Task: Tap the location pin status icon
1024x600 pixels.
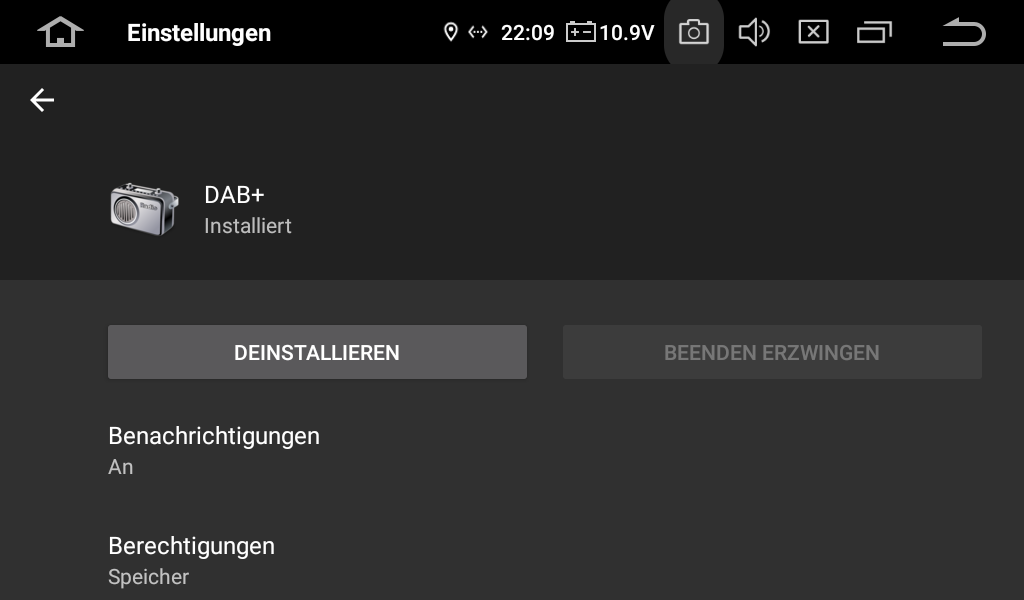Action: pyautogui.click(x=451, y=32)
